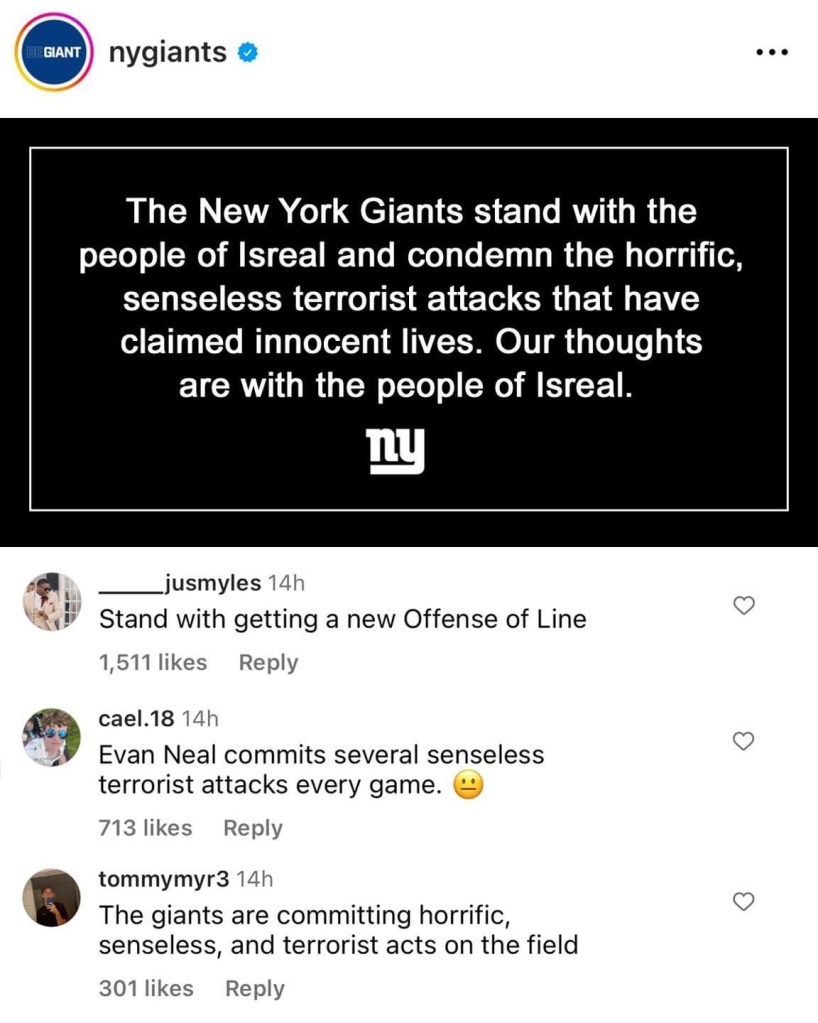This screenshot has width=818, height=1023.
Task: Open the three-dot more options menu
Action: [771, 53]
